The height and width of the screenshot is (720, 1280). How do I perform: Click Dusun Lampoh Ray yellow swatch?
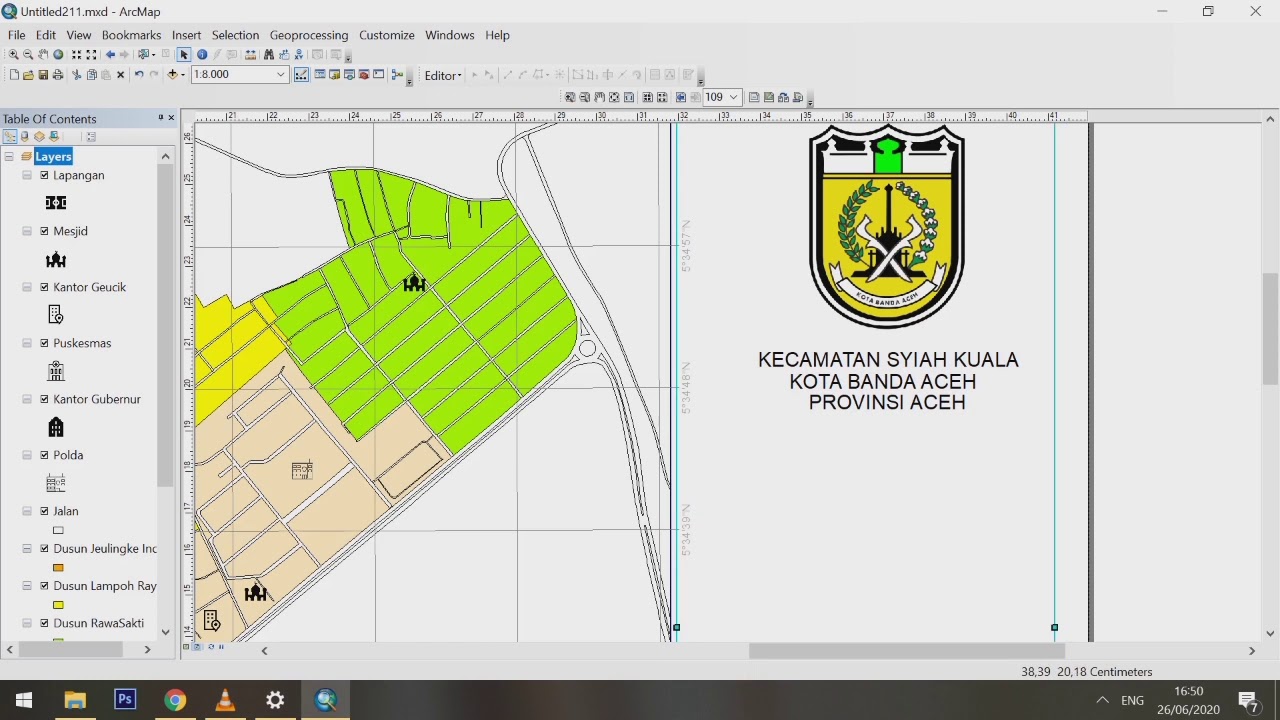pos(58,604)
